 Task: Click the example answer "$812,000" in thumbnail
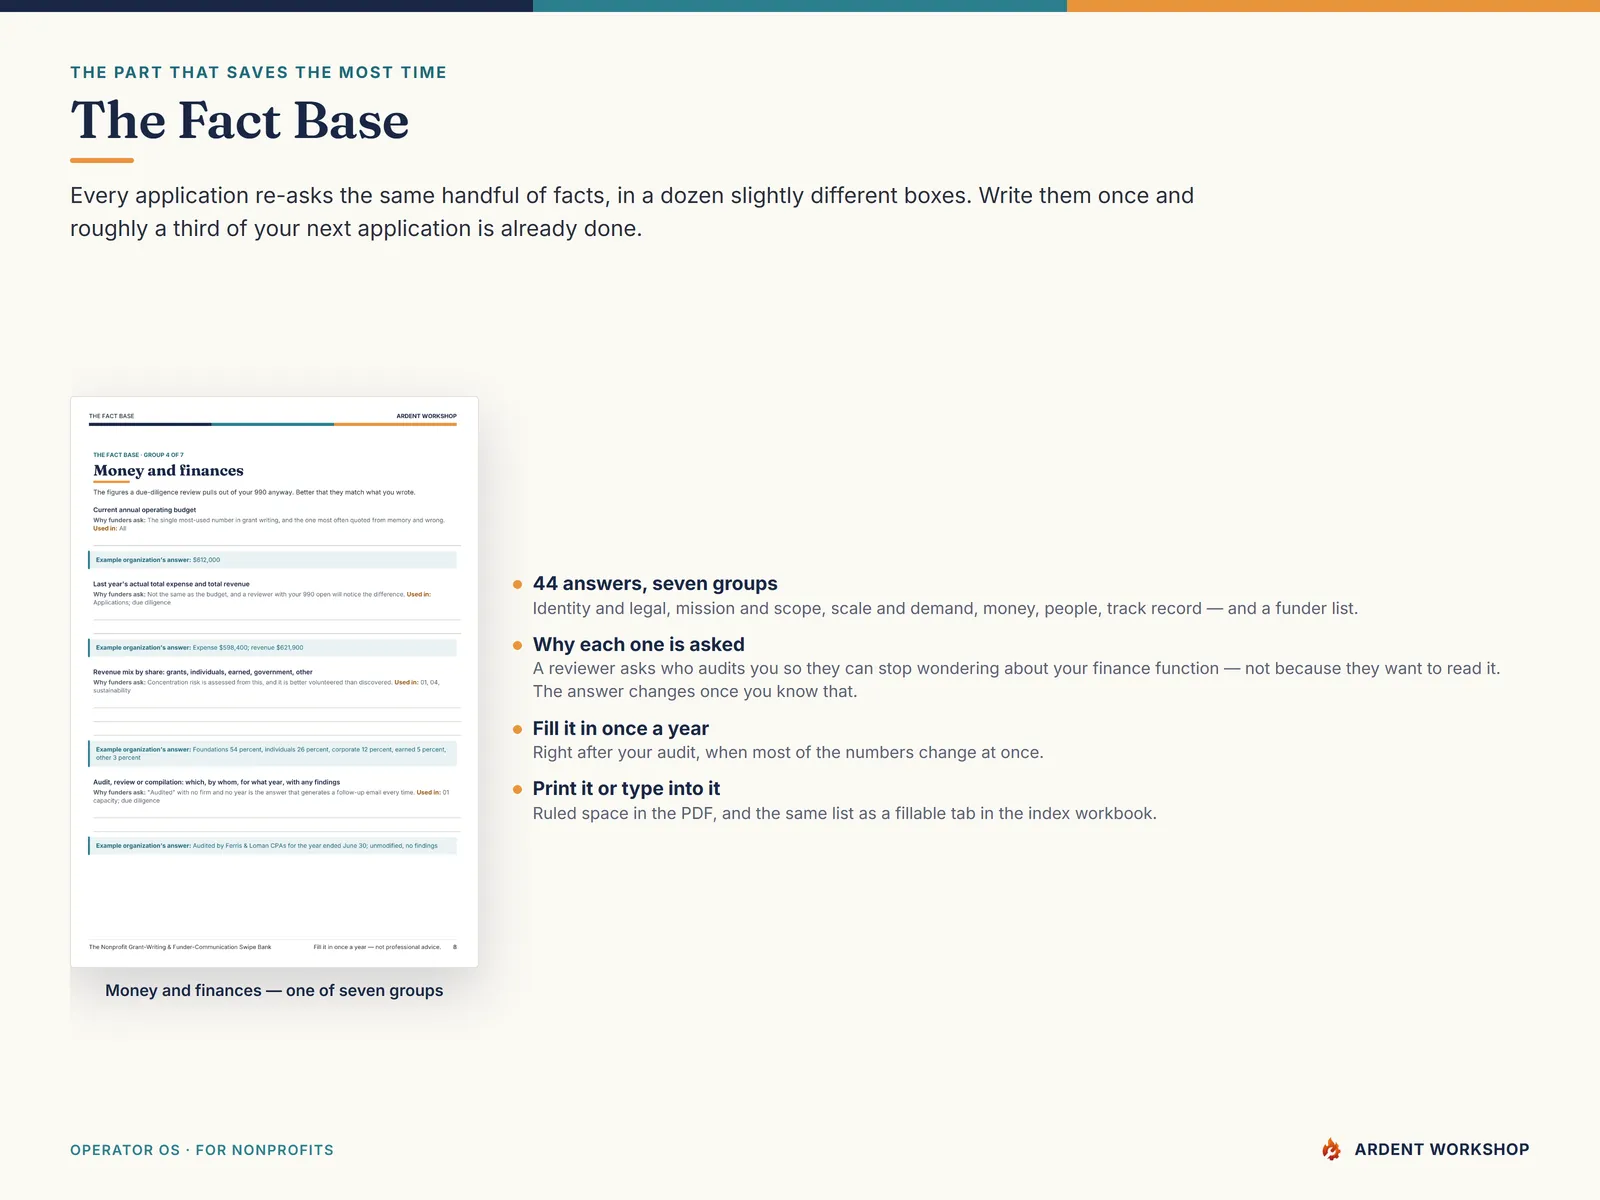tap(206, 560)
